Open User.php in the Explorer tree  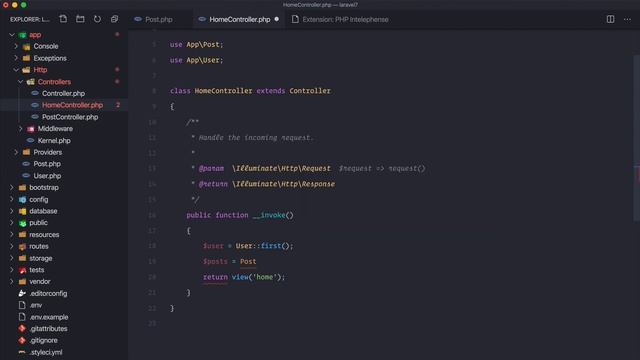[47, 176]
